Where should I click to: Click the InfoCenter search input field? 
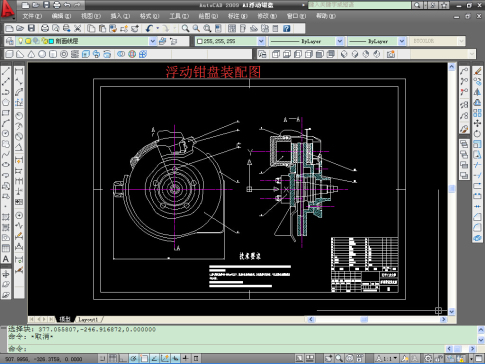[359, 5]
